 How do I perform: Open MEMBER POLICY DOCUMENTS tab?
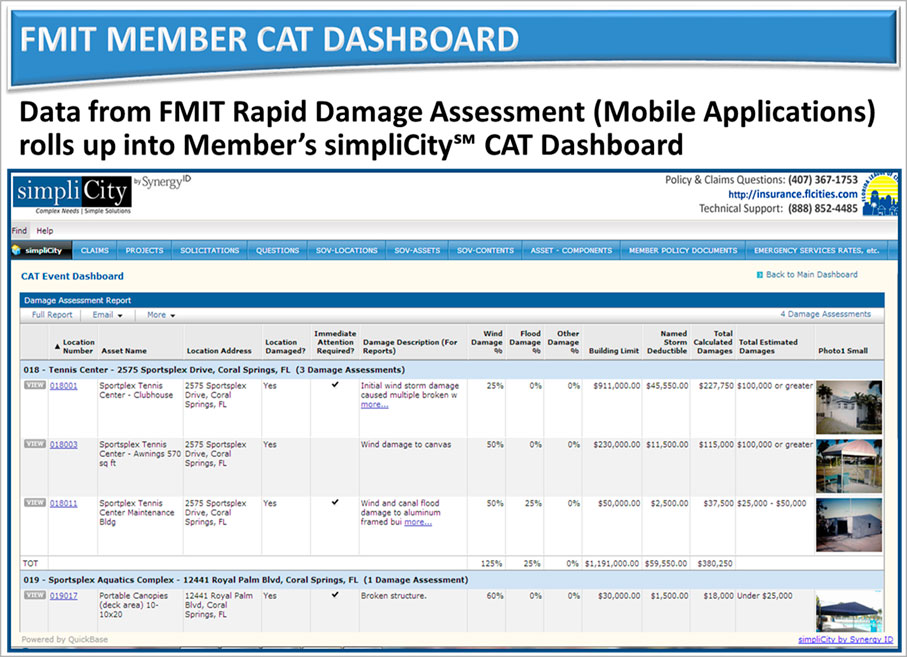coord(683,250)
